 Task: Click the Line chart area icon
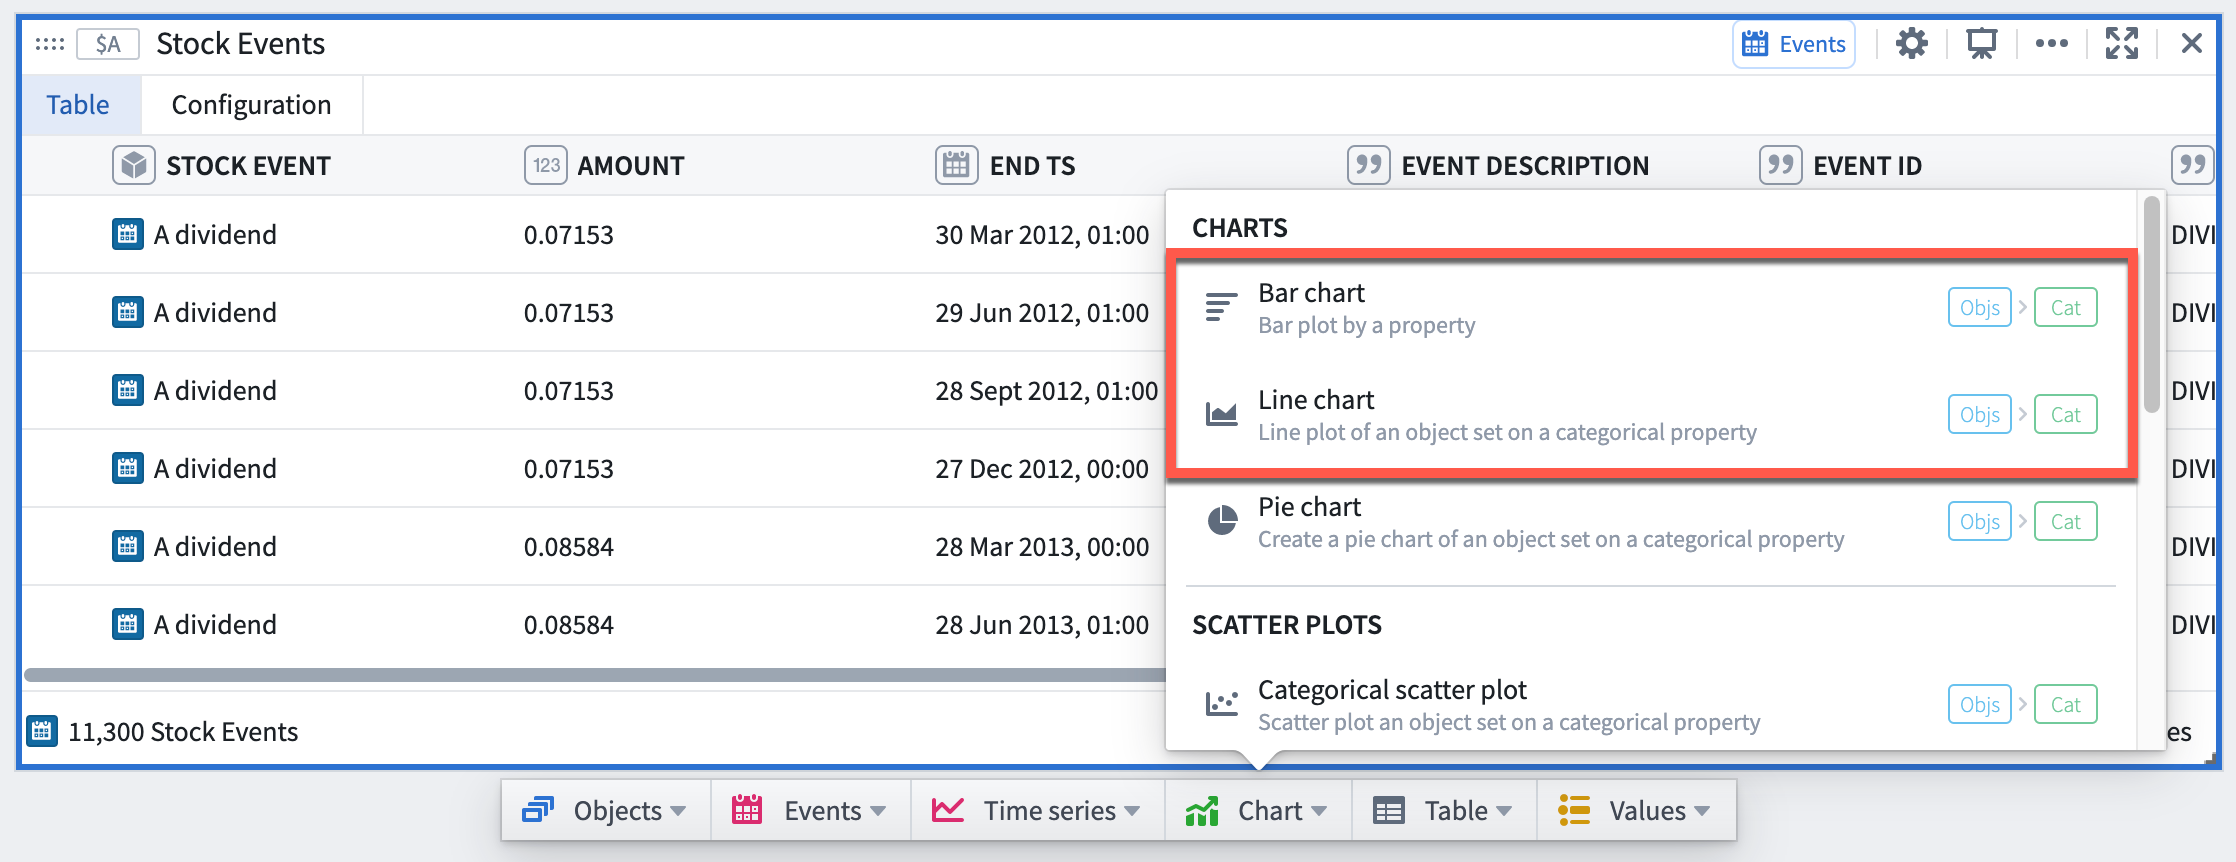click(x=1221, y=414)
